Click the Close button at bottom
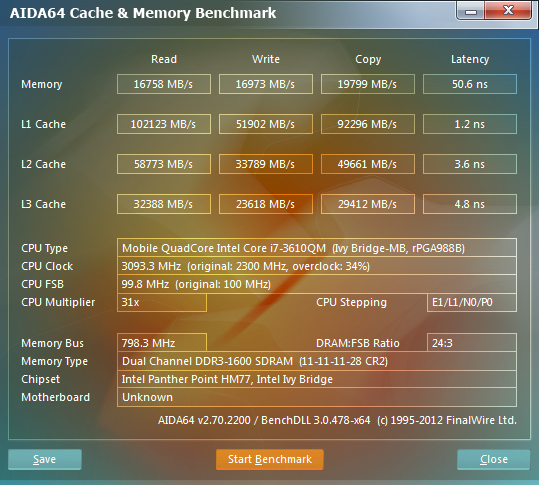Screen dimensions: 539x485 click(494, 459)
